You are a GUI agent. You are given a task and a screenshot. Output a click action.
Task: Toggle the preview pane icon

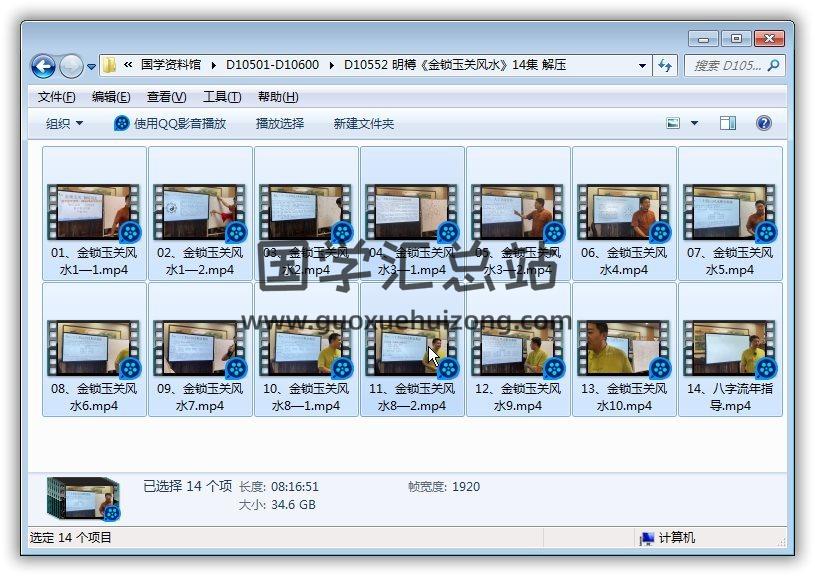728,123
